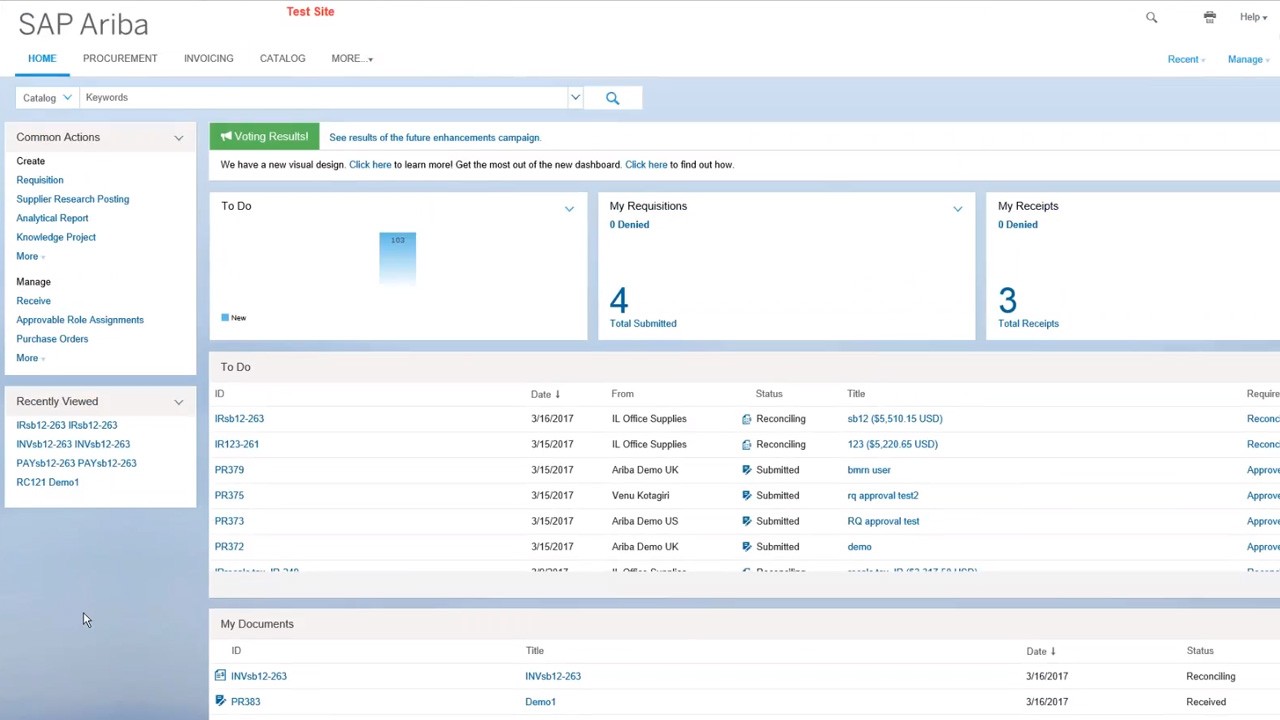Open the MORE navigation menu
The width and height of the screenshot is (1280, 720).
pos(351,58)
